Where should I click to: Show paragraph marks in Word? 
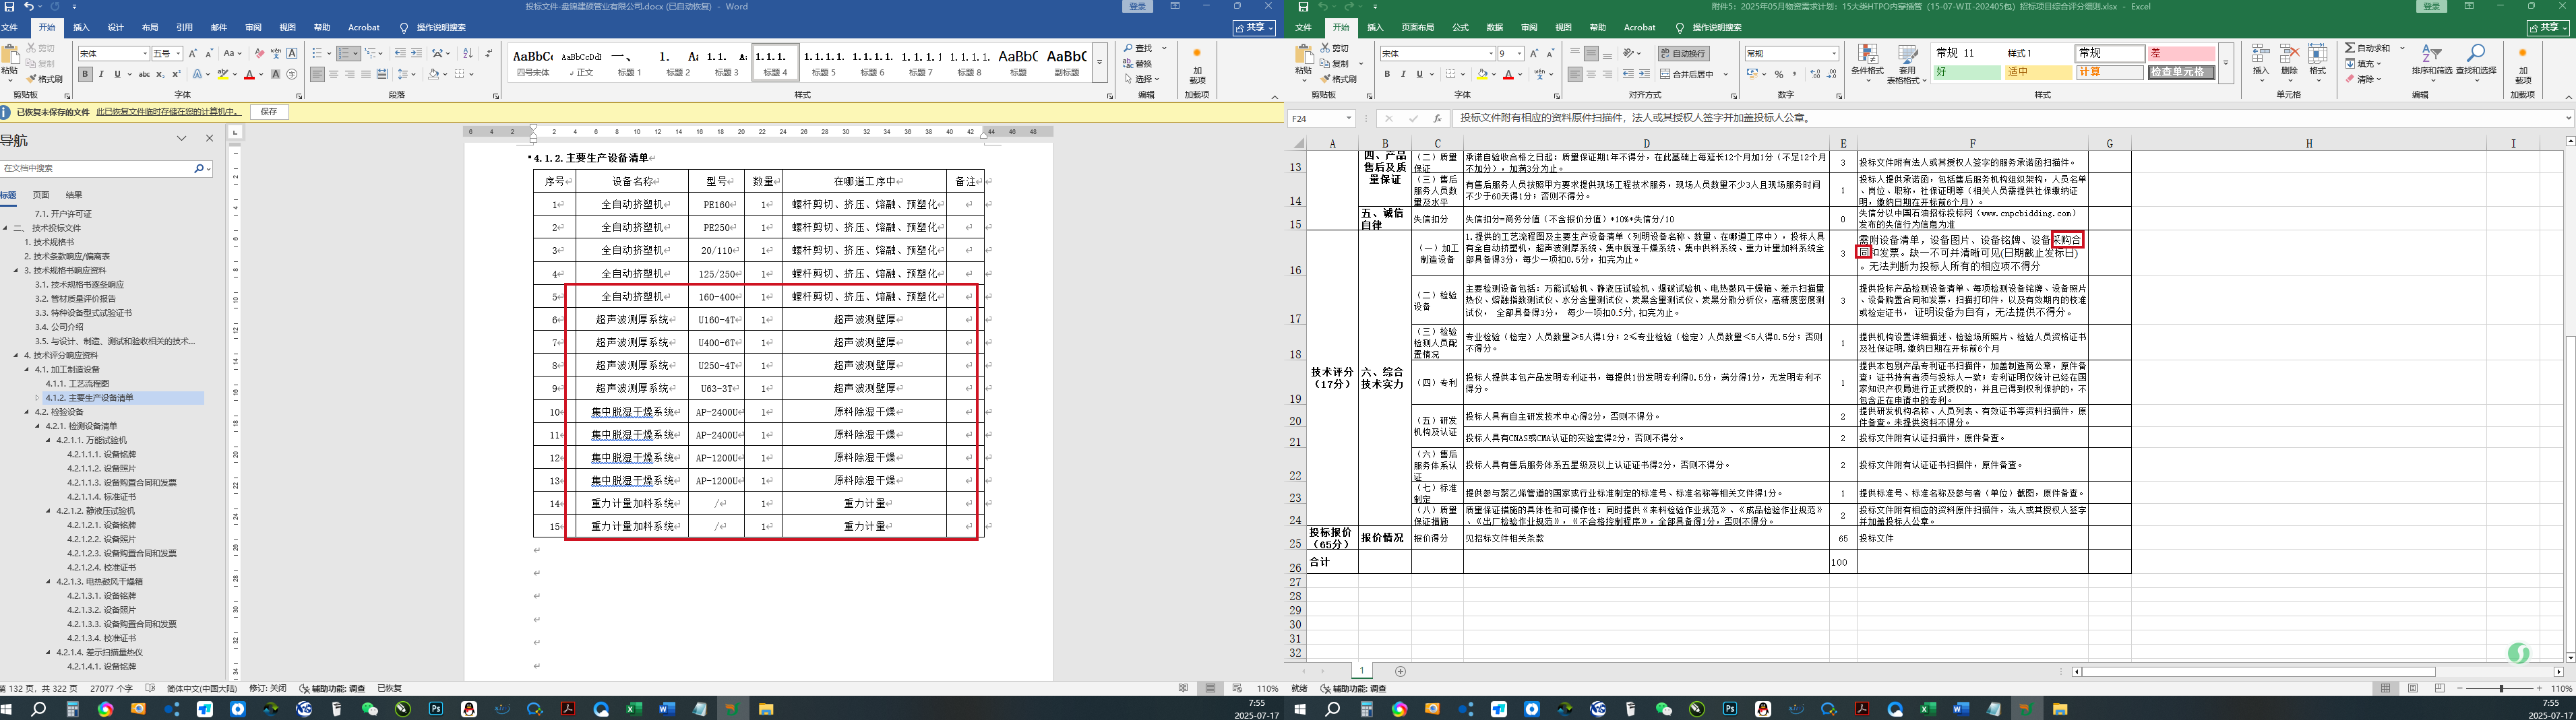489,53
